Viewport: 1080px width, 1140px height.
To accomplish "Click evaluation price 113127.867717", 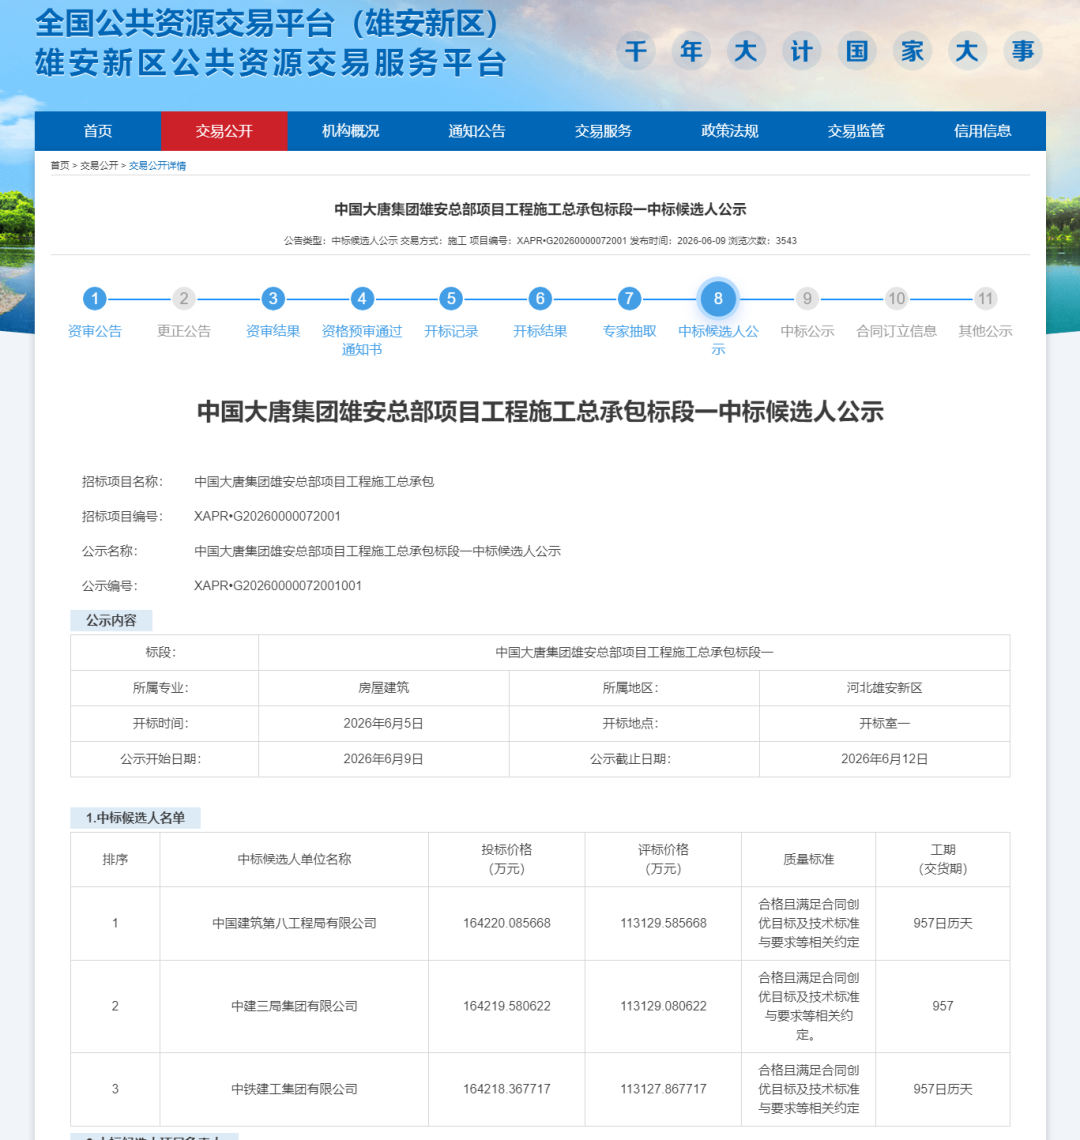I will [663, 1089].
